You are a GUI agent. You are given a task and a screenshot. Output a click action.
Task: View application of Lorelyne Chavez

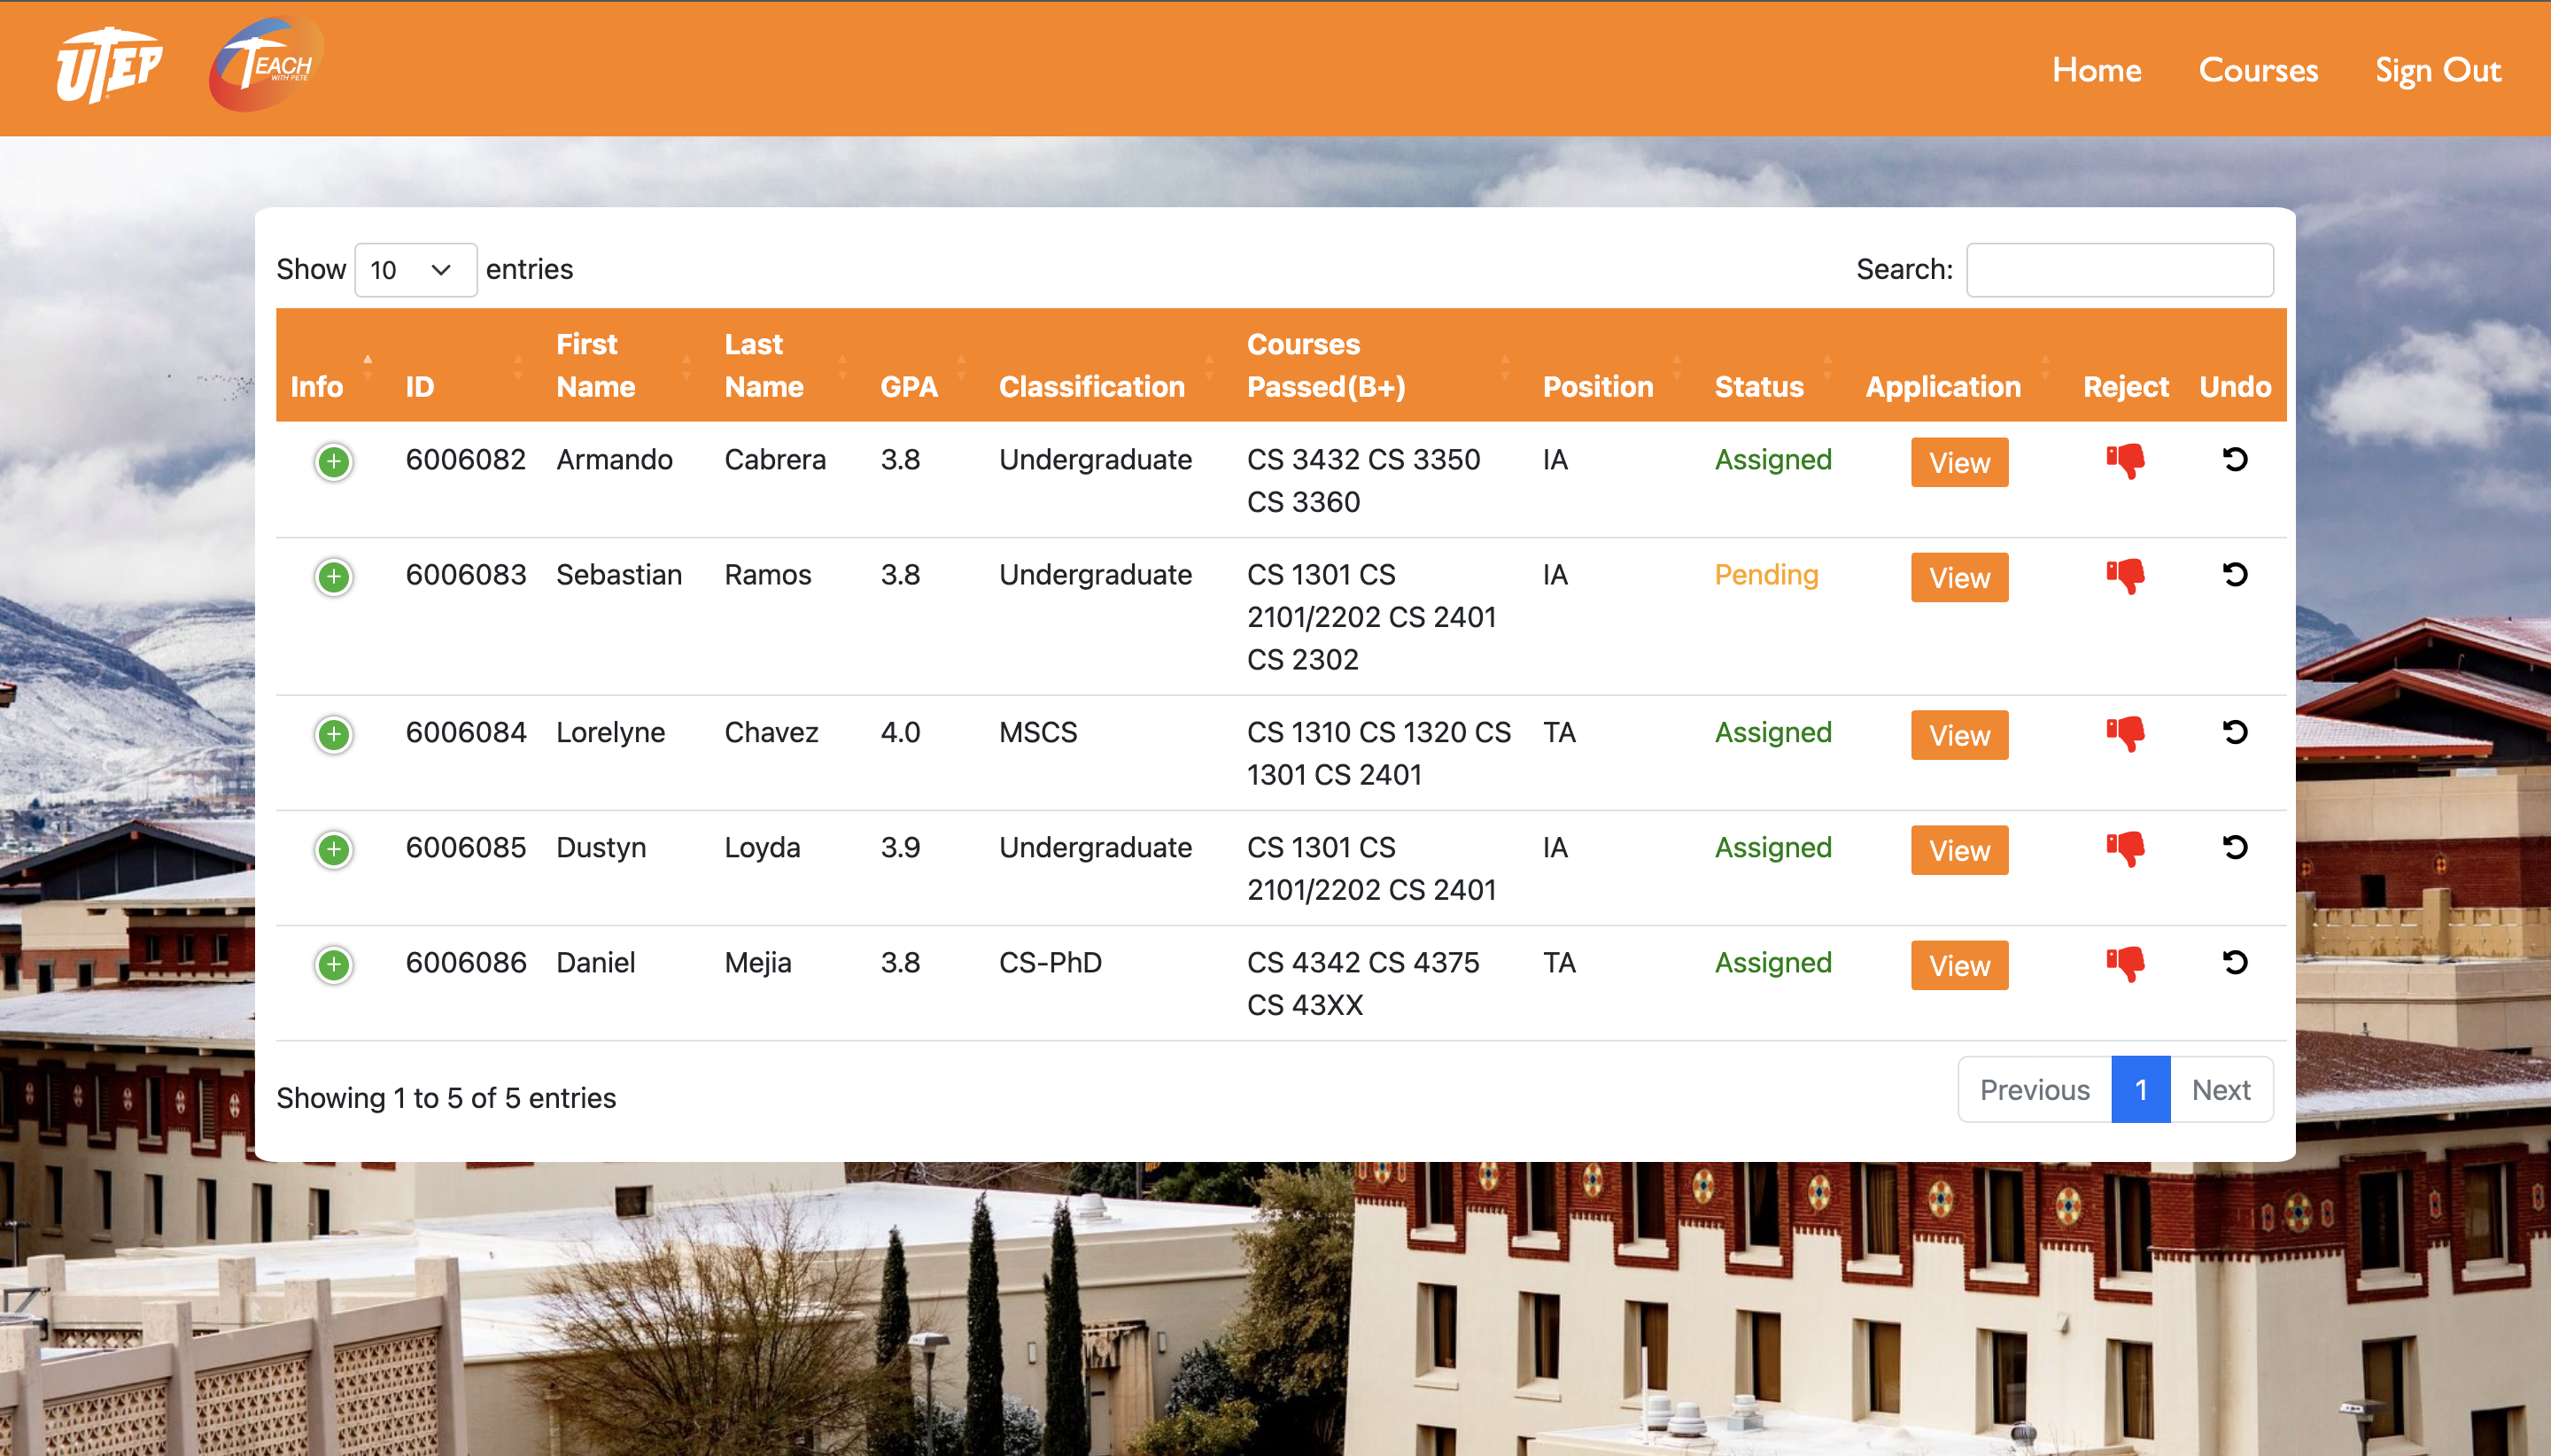[x=1958, y=735]
